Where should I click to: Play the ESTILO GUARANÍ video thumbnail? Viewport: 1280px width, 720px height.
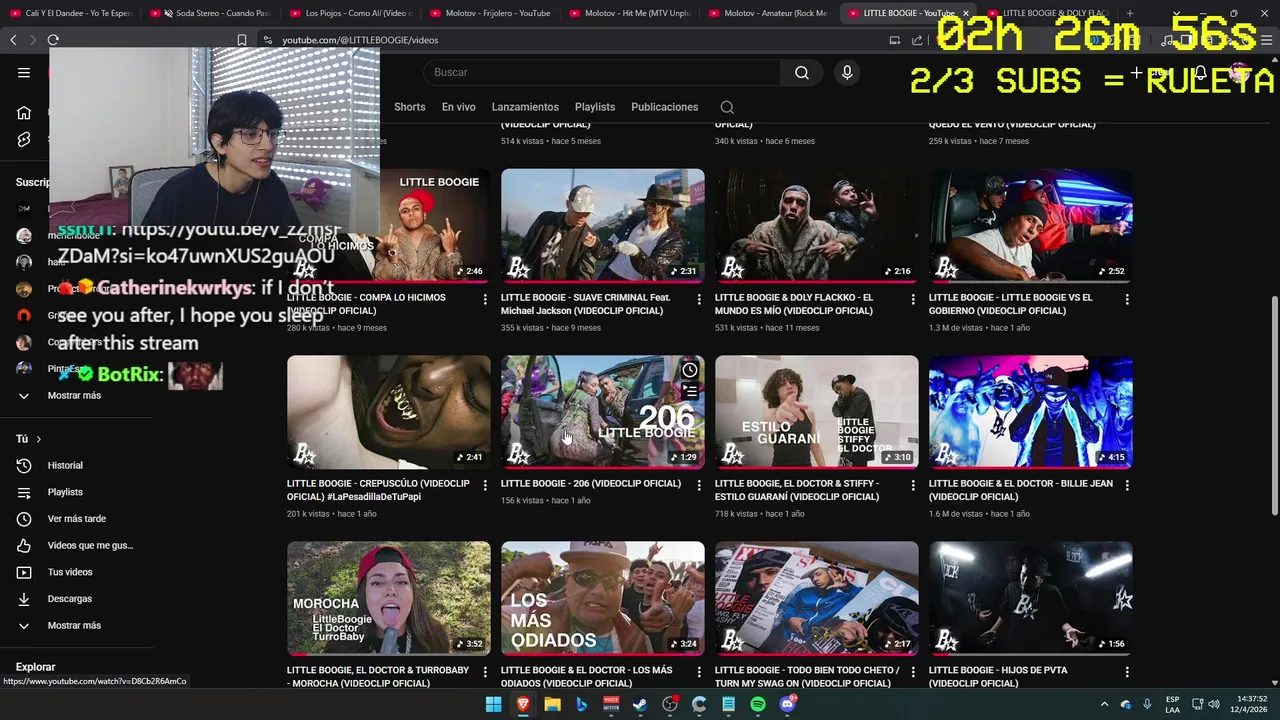click(x=816, y=411)
